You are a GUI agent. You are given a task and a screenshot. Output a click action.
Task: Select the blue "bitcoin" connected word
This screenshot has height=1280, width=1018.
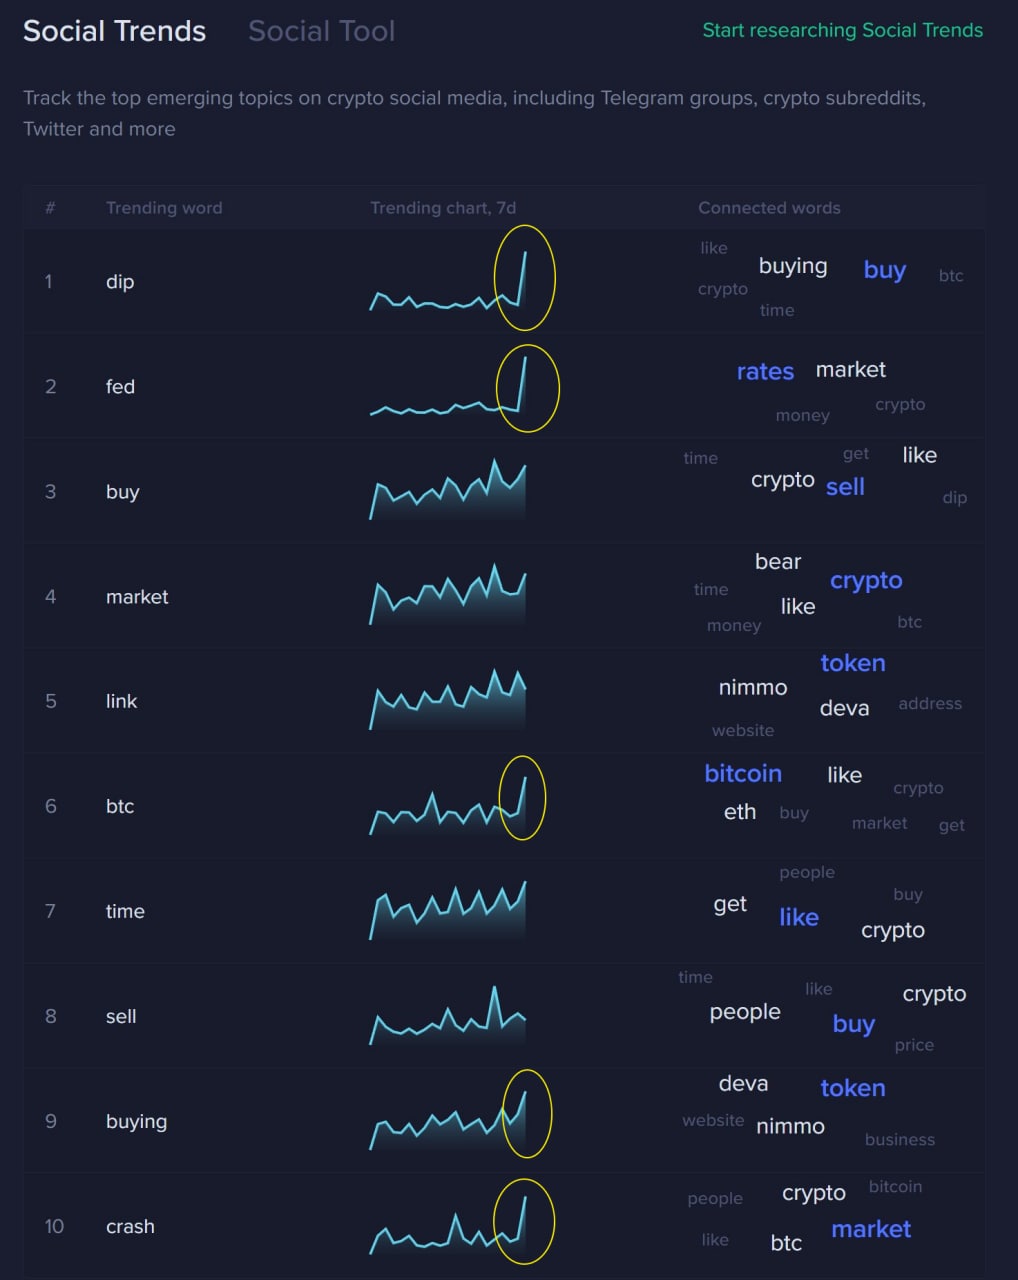pos(743,774)
